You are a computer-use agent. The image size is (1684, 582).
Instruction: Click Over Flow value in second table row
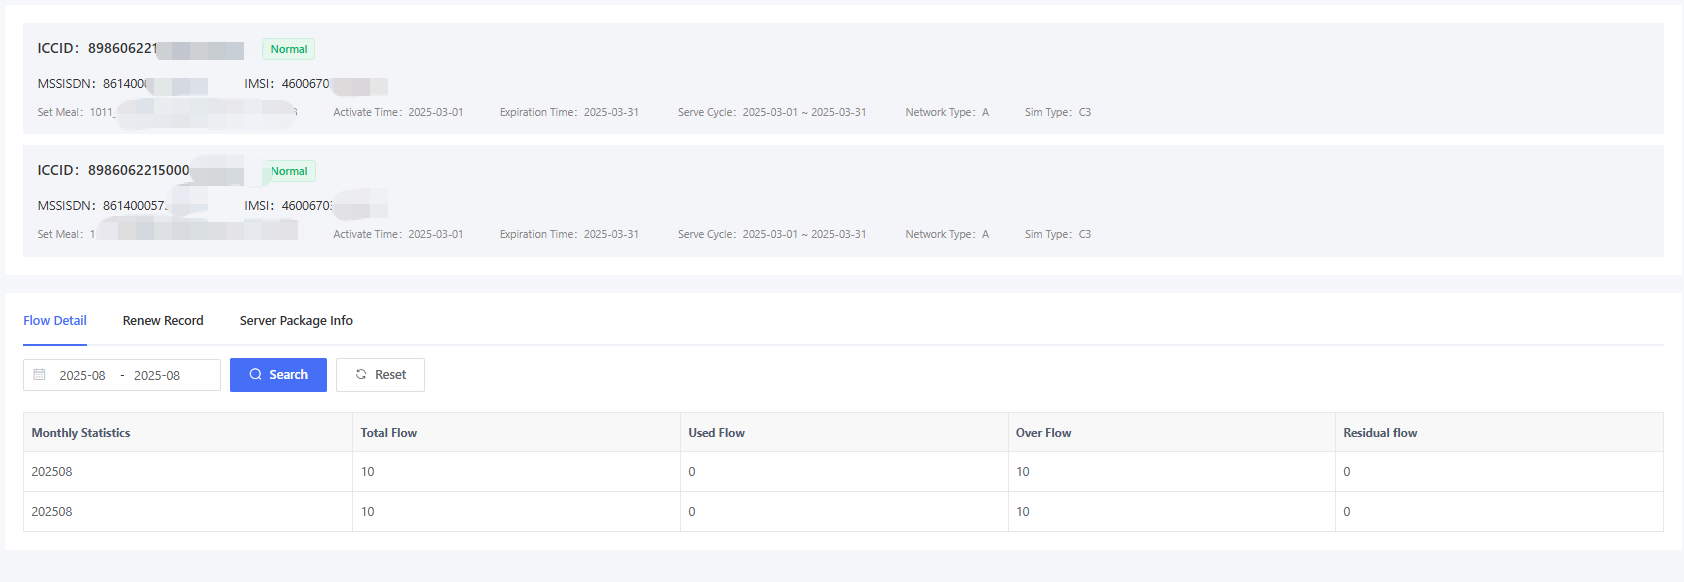(x=1023, y=512)
